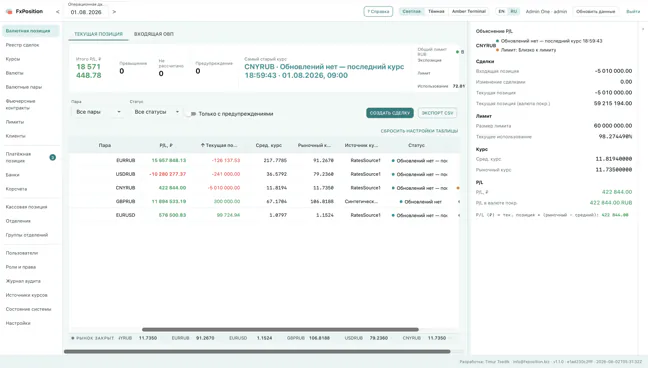Open Корсчета in sidebar
The image size is (648, 368).
[x=31, y=189]
